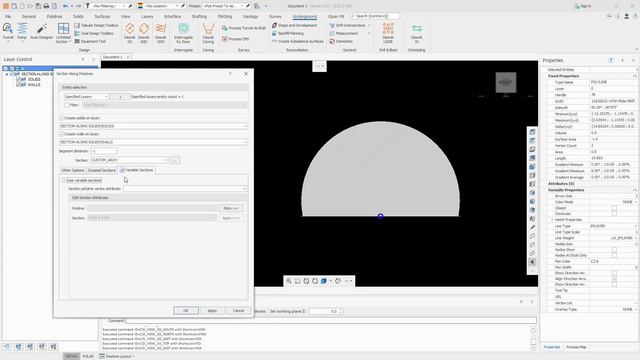Open the Section CUSTOM_ARCH dropdown
640x360 pixels.
129,160
